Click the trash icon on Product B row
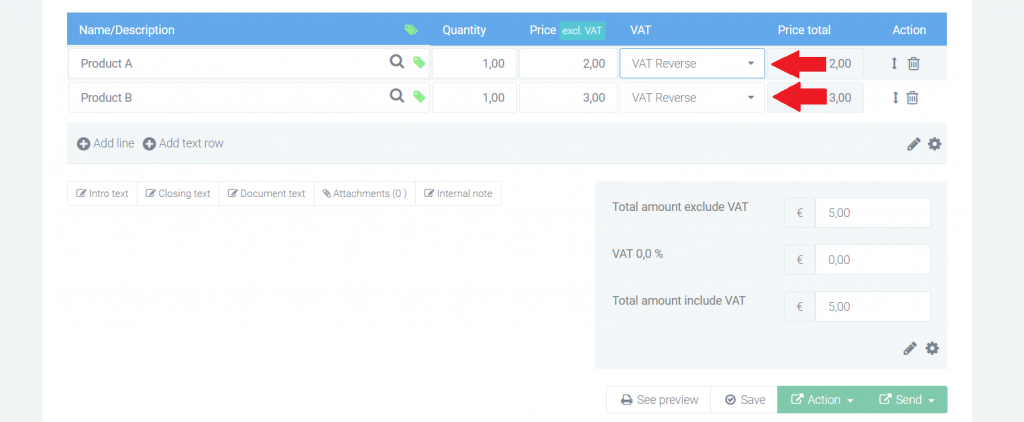The width and height of the screenshot is (1024, 422). (912, 97)
